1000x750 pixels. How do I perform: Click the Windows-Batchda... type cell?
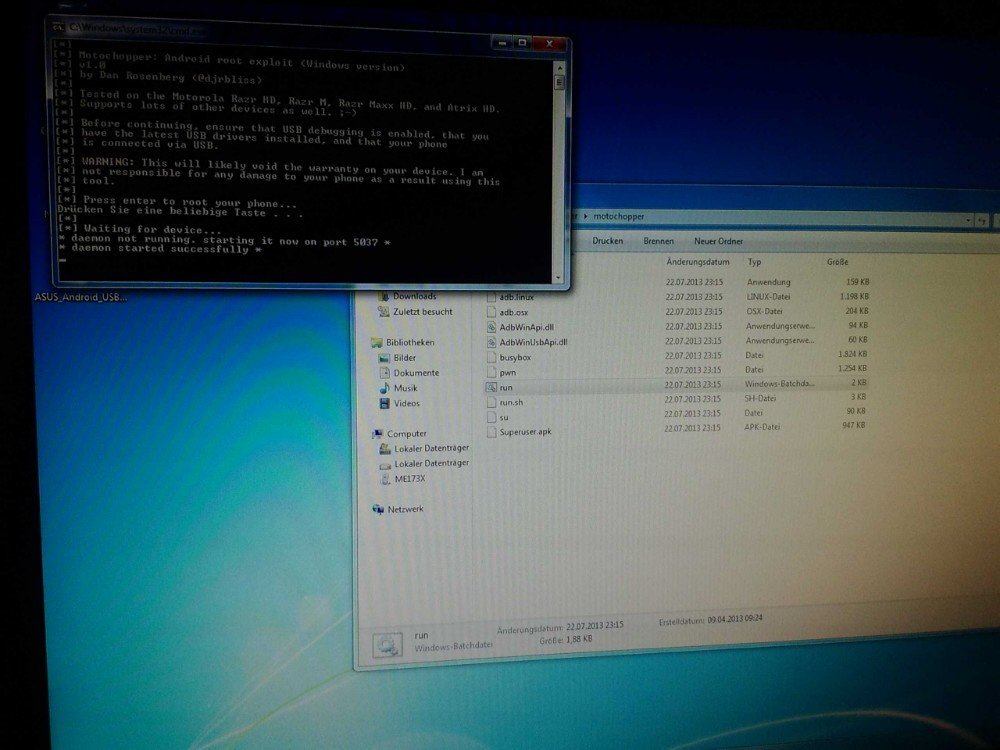(779, 384)
